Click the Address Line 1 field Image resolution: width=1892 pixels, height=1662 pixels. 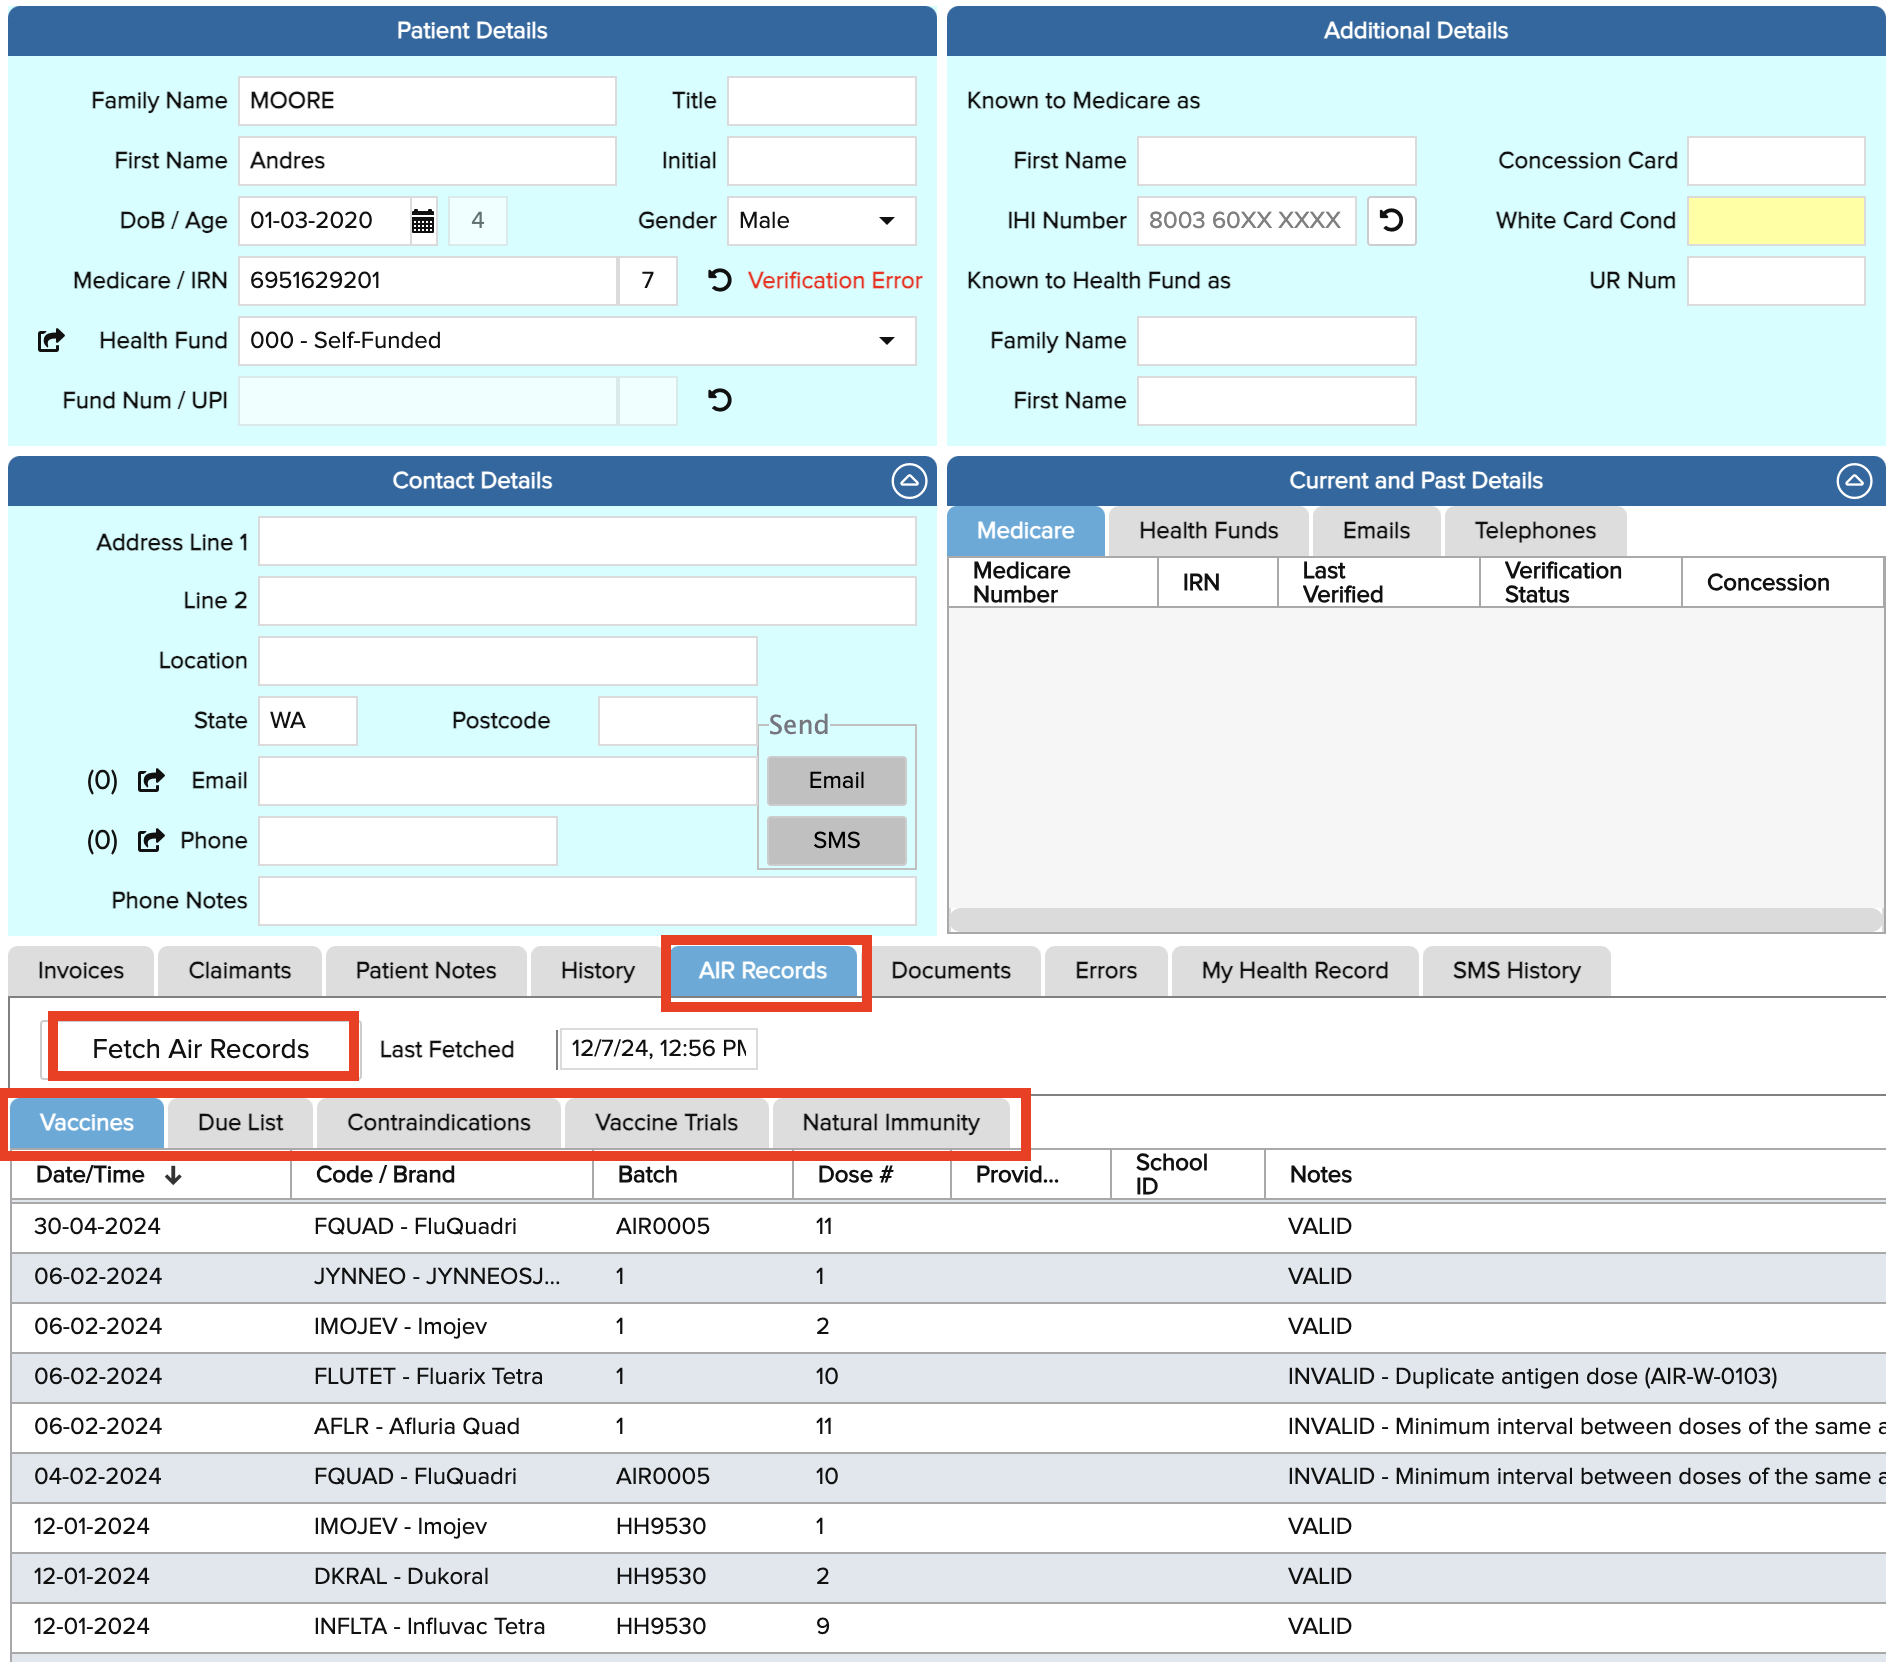pyautogui.click(x=587, y=541)
